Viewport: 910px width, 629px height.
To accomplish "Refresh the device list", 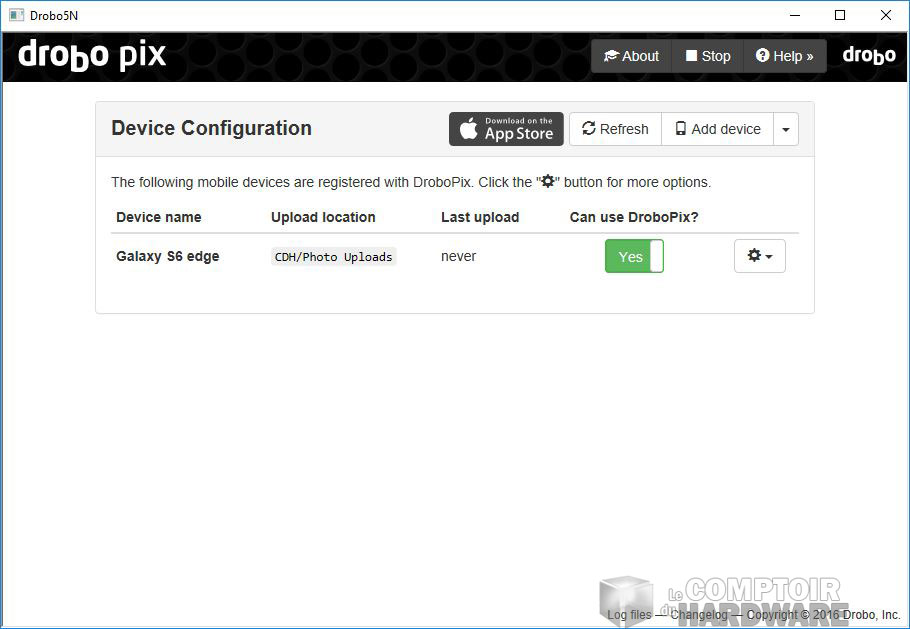I will tap(615, 129).
